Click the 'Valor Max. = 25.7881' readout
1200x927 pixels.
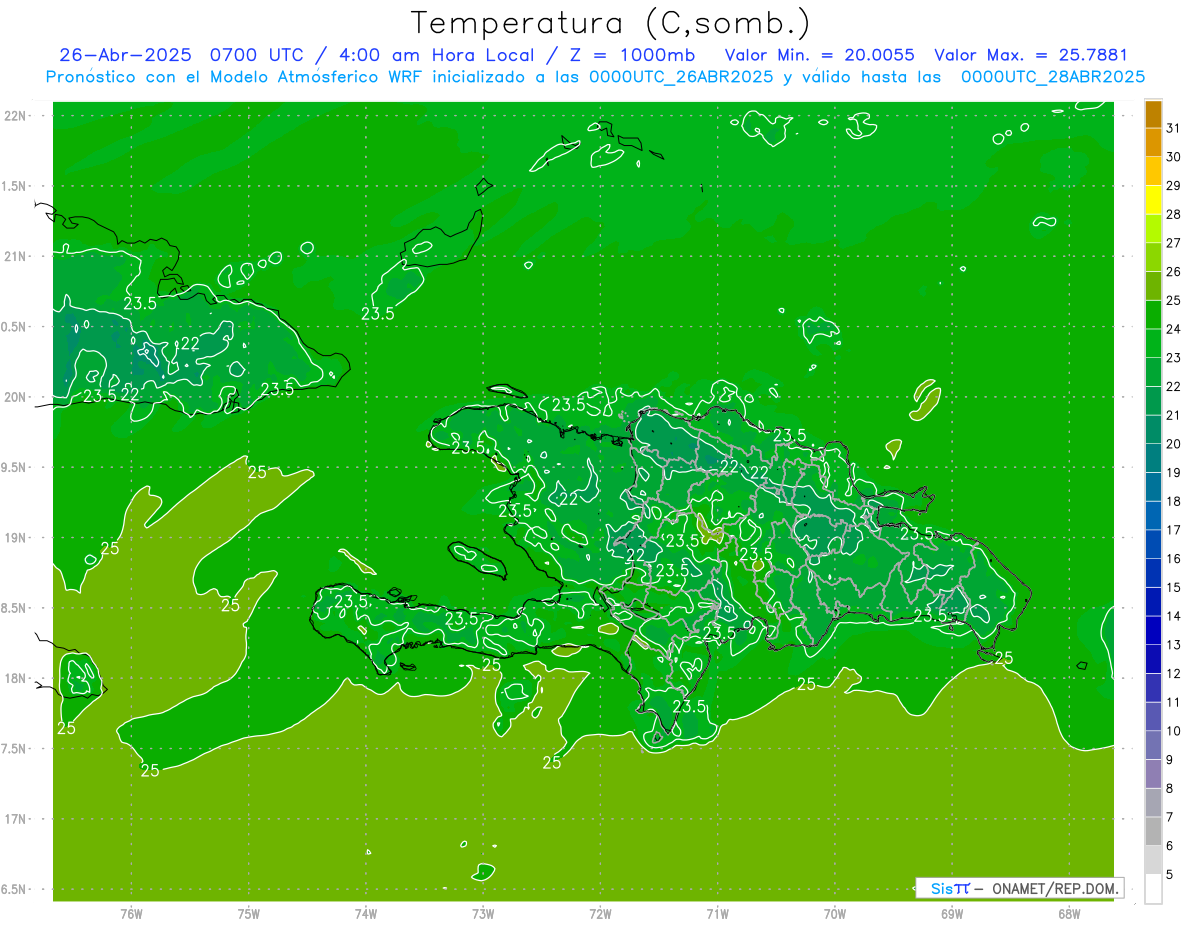pos(1031,55)
